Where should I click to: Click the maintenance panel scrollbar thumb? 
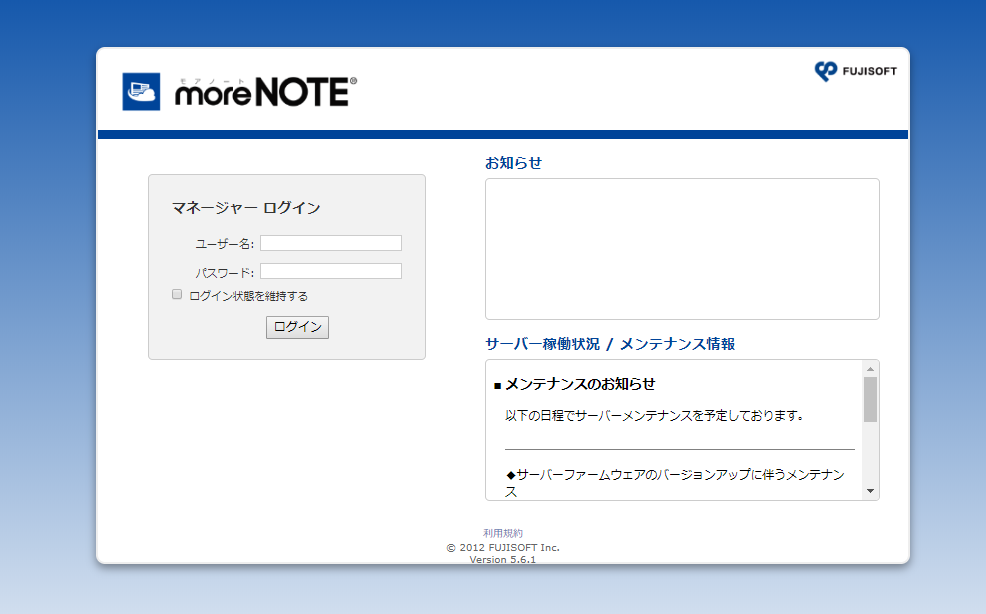pos(870,399)
